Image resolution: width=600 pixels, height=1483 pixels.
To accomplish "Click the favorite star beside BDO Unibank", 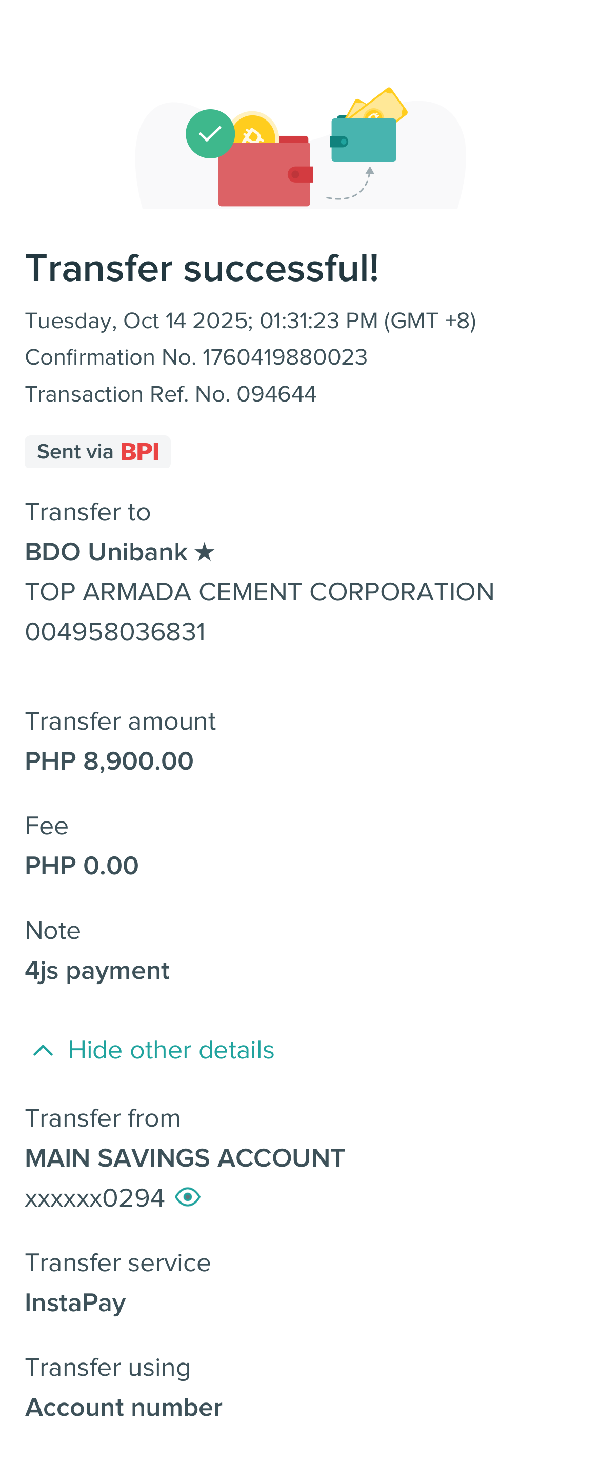I will click(205, 552).
